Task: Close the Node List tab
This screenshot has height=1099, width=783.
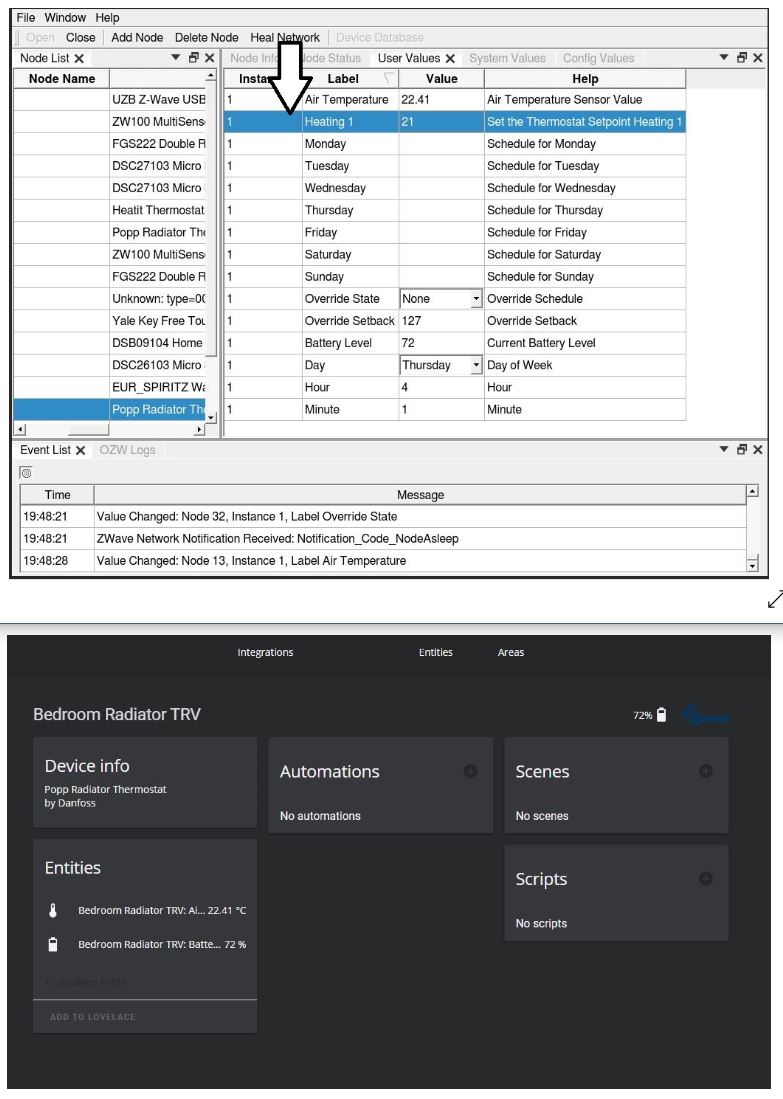Action: point(79,59)
